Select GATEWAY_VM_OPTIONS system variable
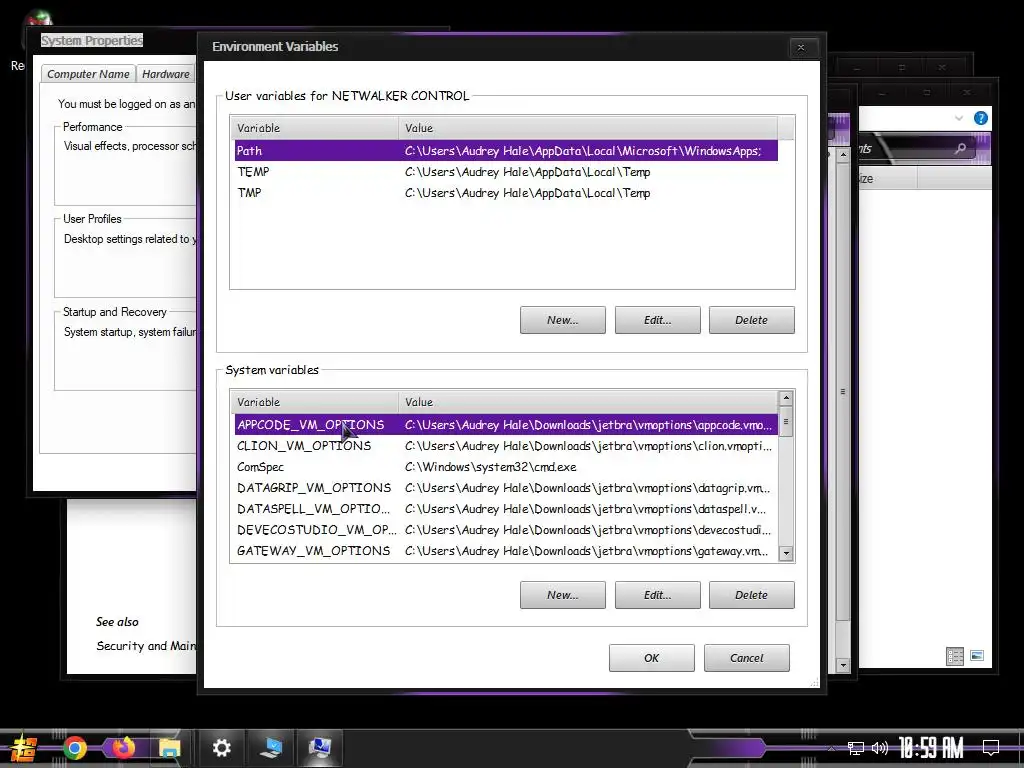The width and height of the screenshot is (1024, 768). pos(506,551)
